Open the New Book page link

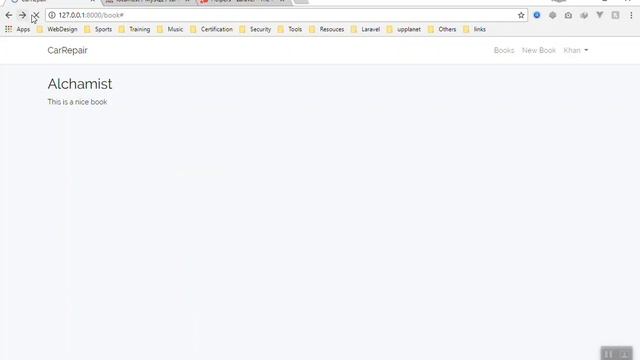(539, 50)
